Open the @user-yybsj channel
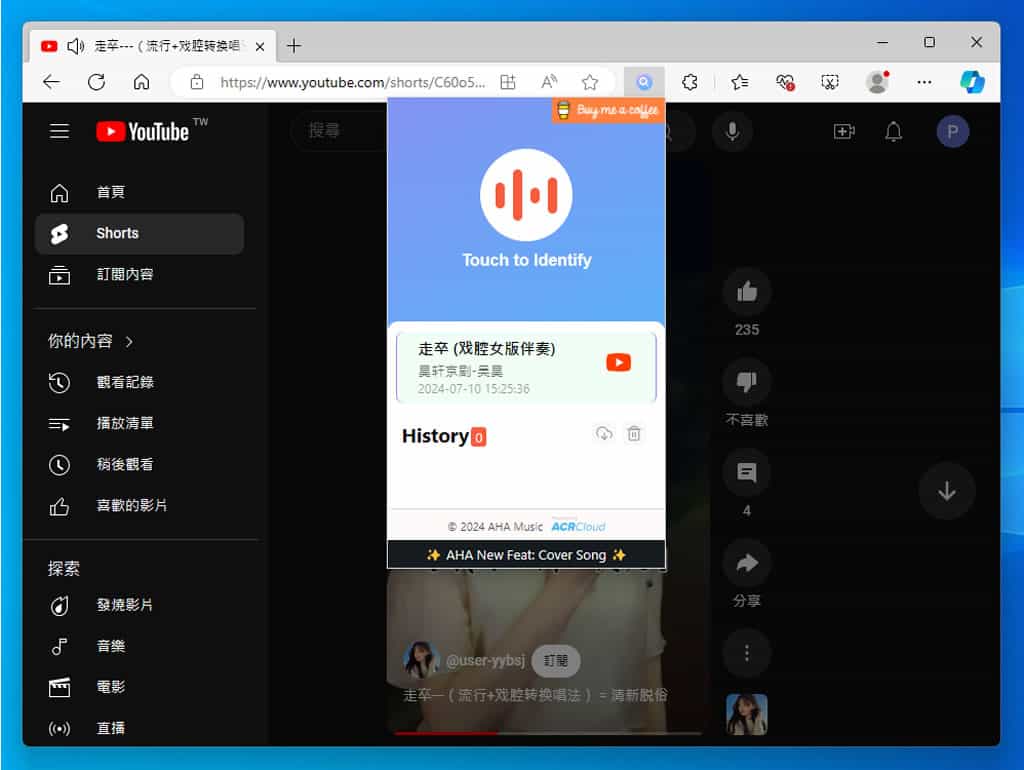Image resolution: width=1024 pixels, height=770 pixels. [485, 660]
